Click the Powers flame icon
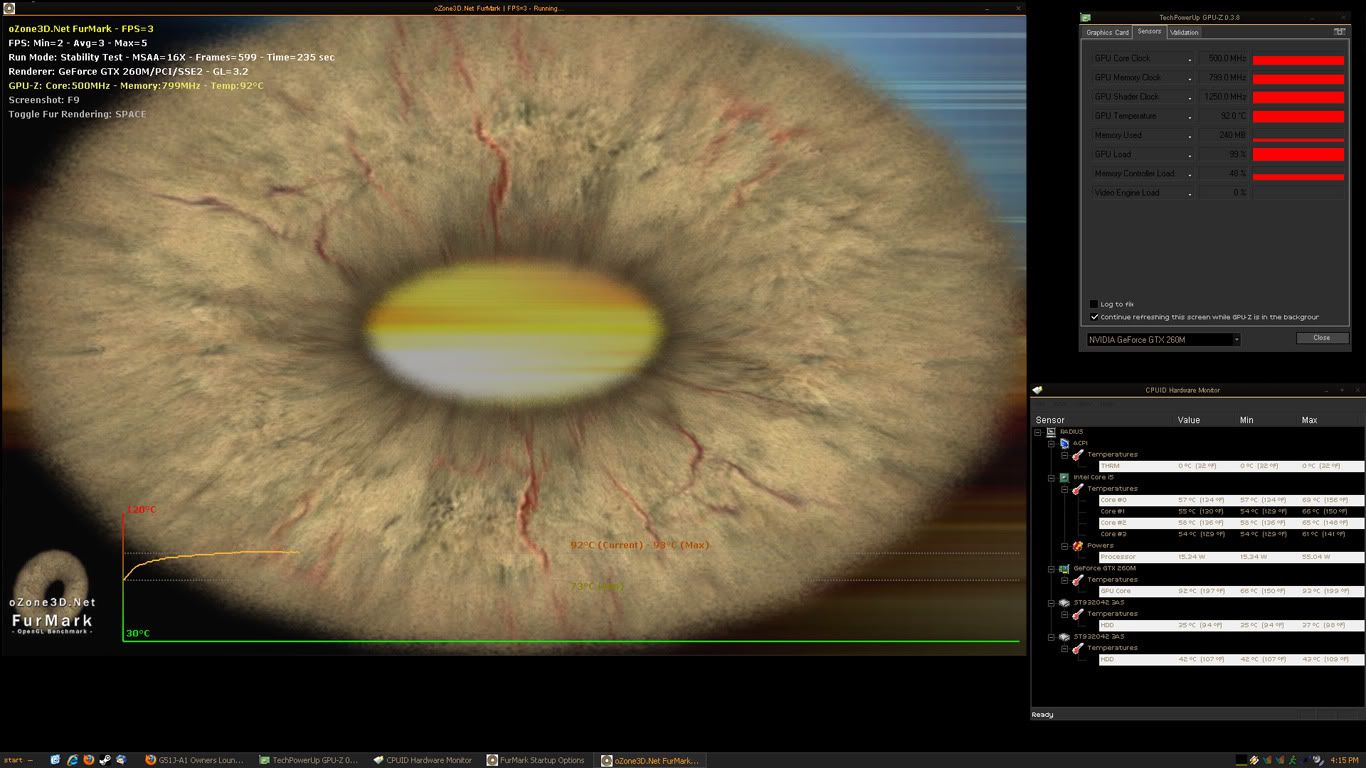Viewport: 1366px width, 768px height. (1078, 546)
